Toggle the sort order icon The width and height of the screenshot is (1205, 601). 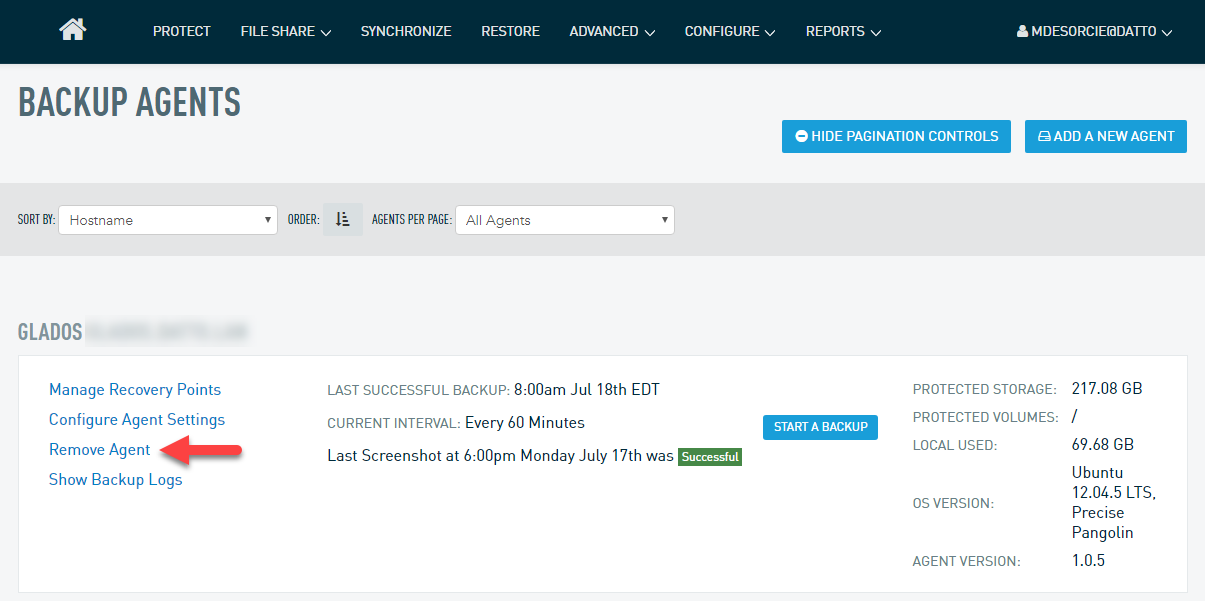[342, 220]
